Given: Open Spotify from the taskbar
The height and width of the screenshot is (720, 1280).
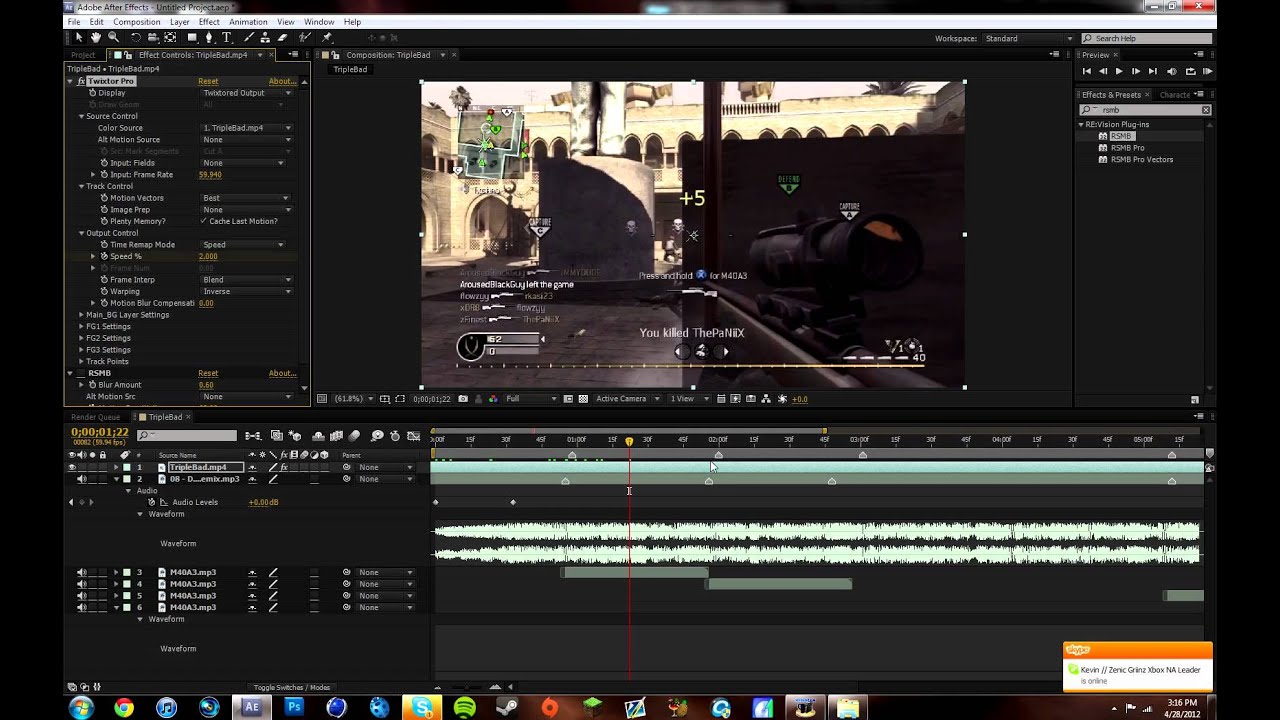Looking at the screenshot, I should (465, 707).
